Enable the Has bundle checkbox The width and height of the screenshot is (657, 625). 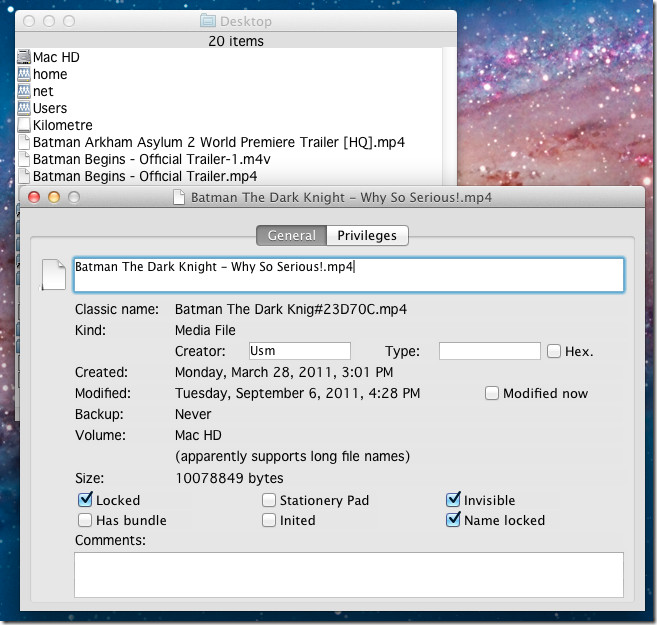point(85,520)
